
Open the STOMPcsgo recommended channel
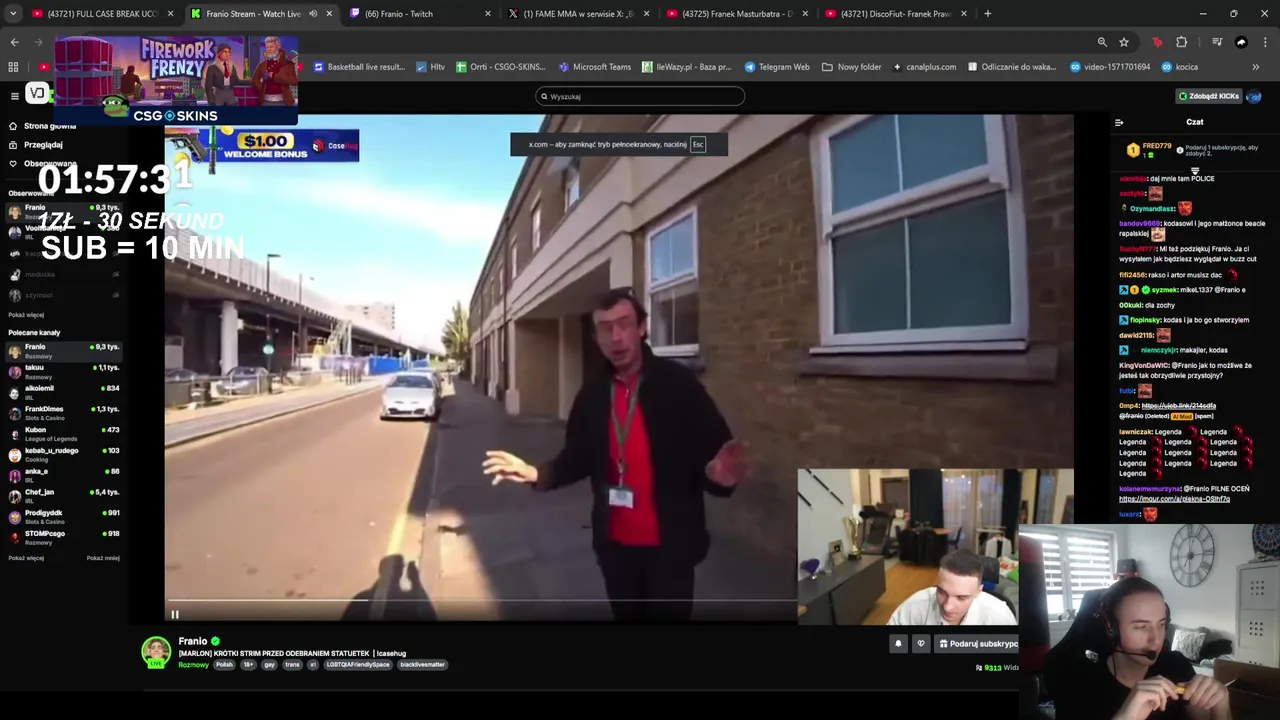[65, 538]
